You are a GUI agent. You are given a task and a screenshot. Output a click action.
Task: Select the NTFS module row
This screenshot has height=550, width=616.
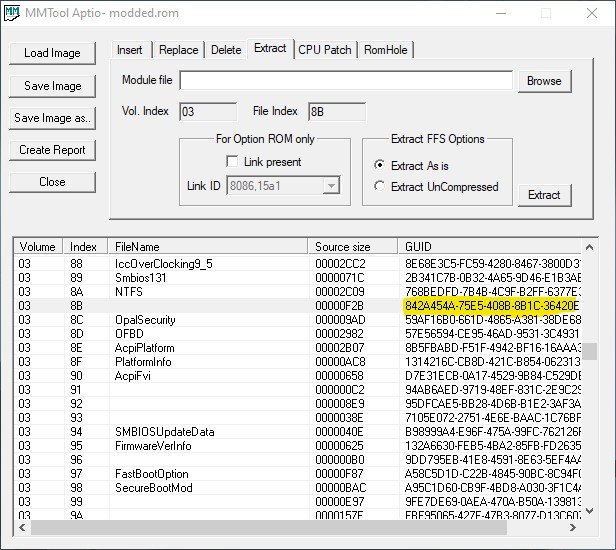298,292
